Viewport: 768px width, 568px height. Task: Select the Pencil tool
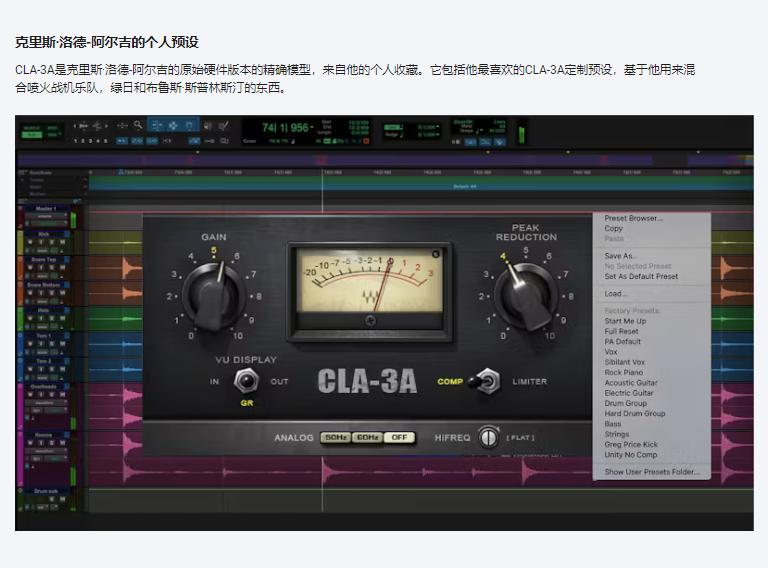223,126
